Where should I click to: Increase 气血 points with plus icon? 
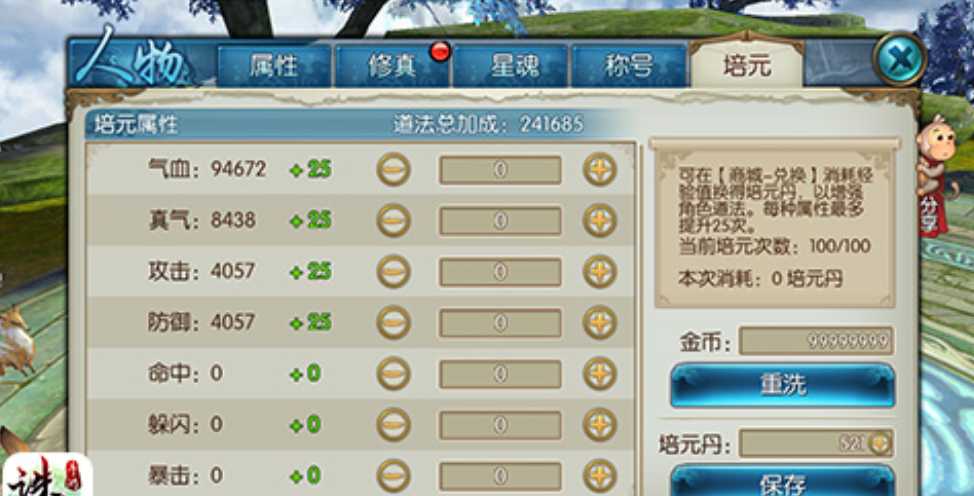click(x=599, y=169)
